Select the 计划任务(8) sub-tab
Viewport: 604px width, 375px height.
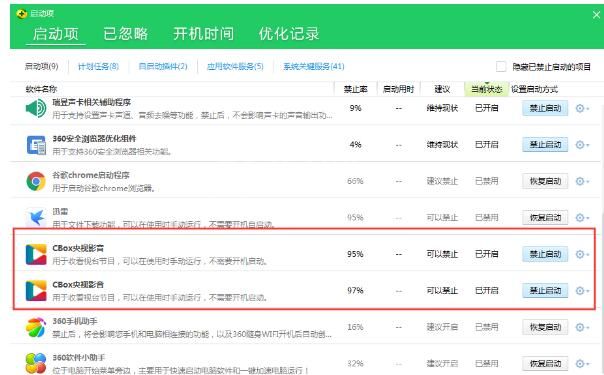click(98, 67)
